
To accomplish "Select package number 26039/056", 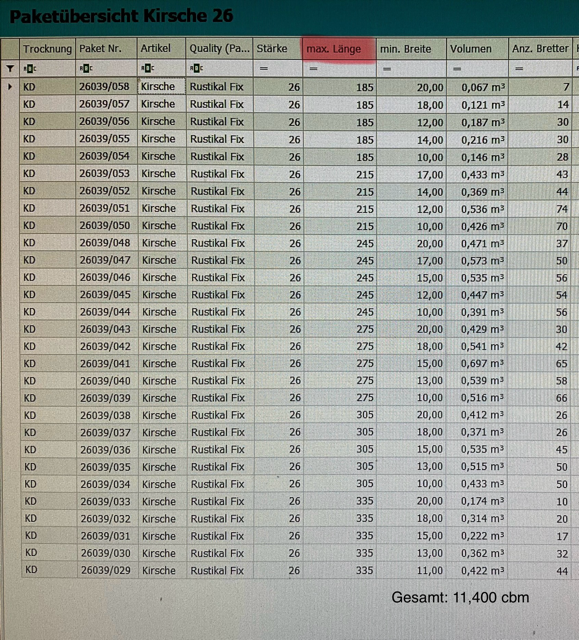I will click(x=104, y=122).
